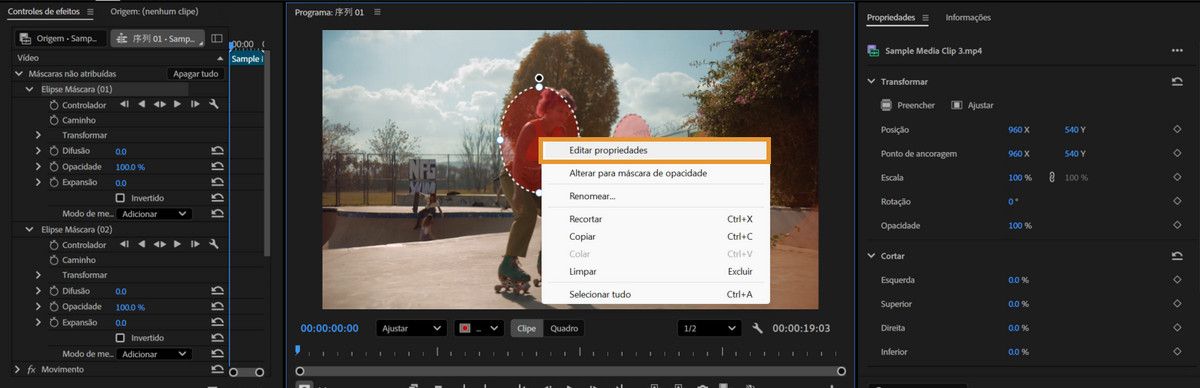Image resolution: width=1200 pixels, height=388 pixels.
Task: Open Program monitor settings wrench
Action: pos(758,328)
